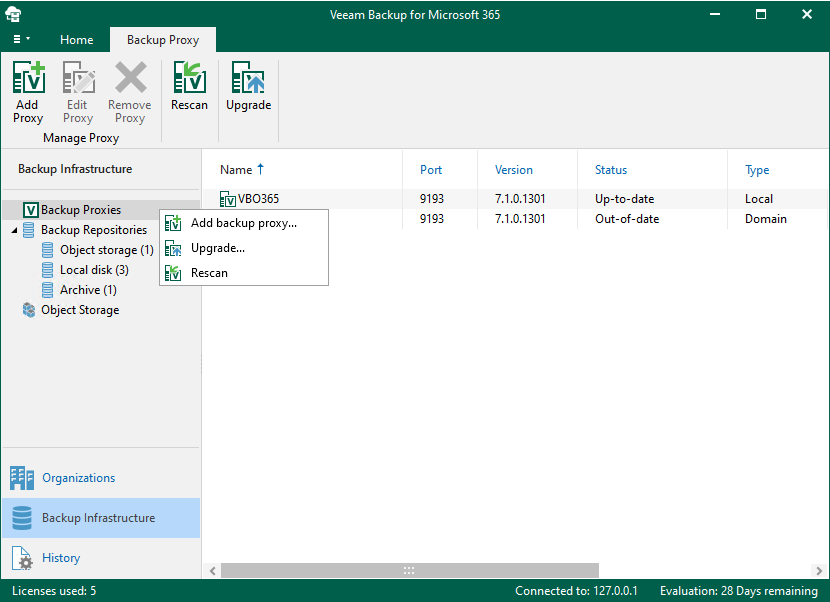
Task: Open the History view
Action: 101,558
